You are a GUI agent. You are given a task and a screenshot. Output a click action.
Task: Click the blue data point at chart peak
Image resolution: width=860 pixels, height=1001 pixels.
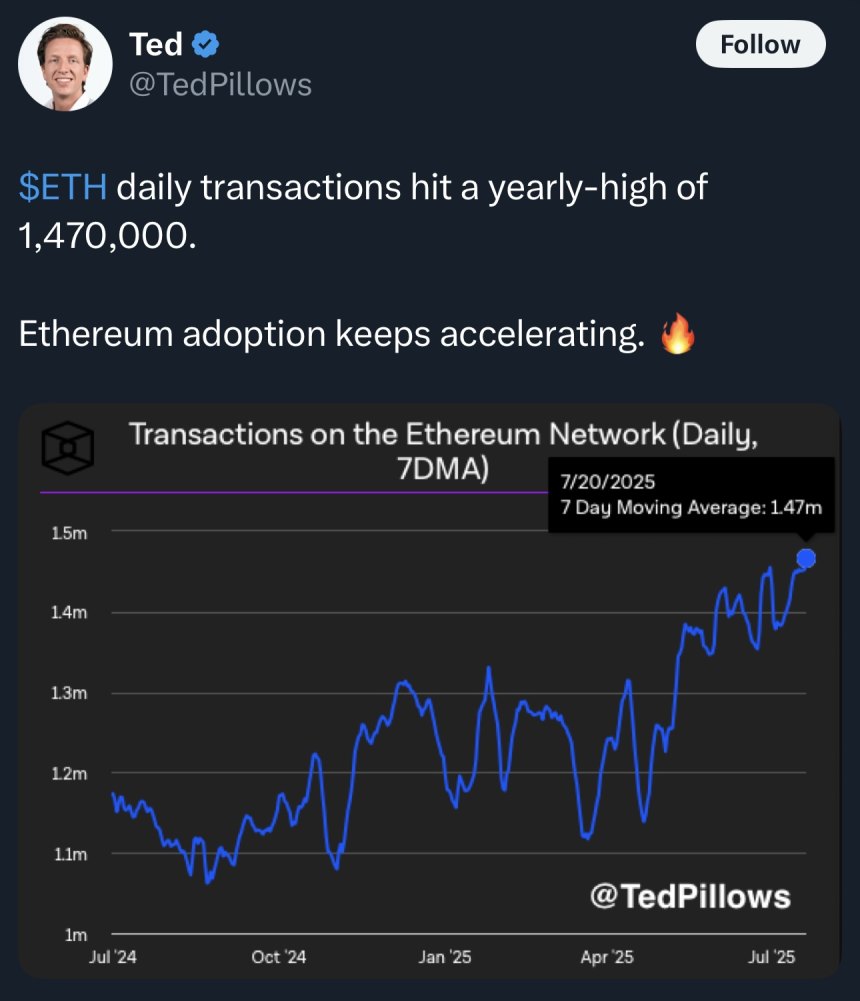click(806, 559)
